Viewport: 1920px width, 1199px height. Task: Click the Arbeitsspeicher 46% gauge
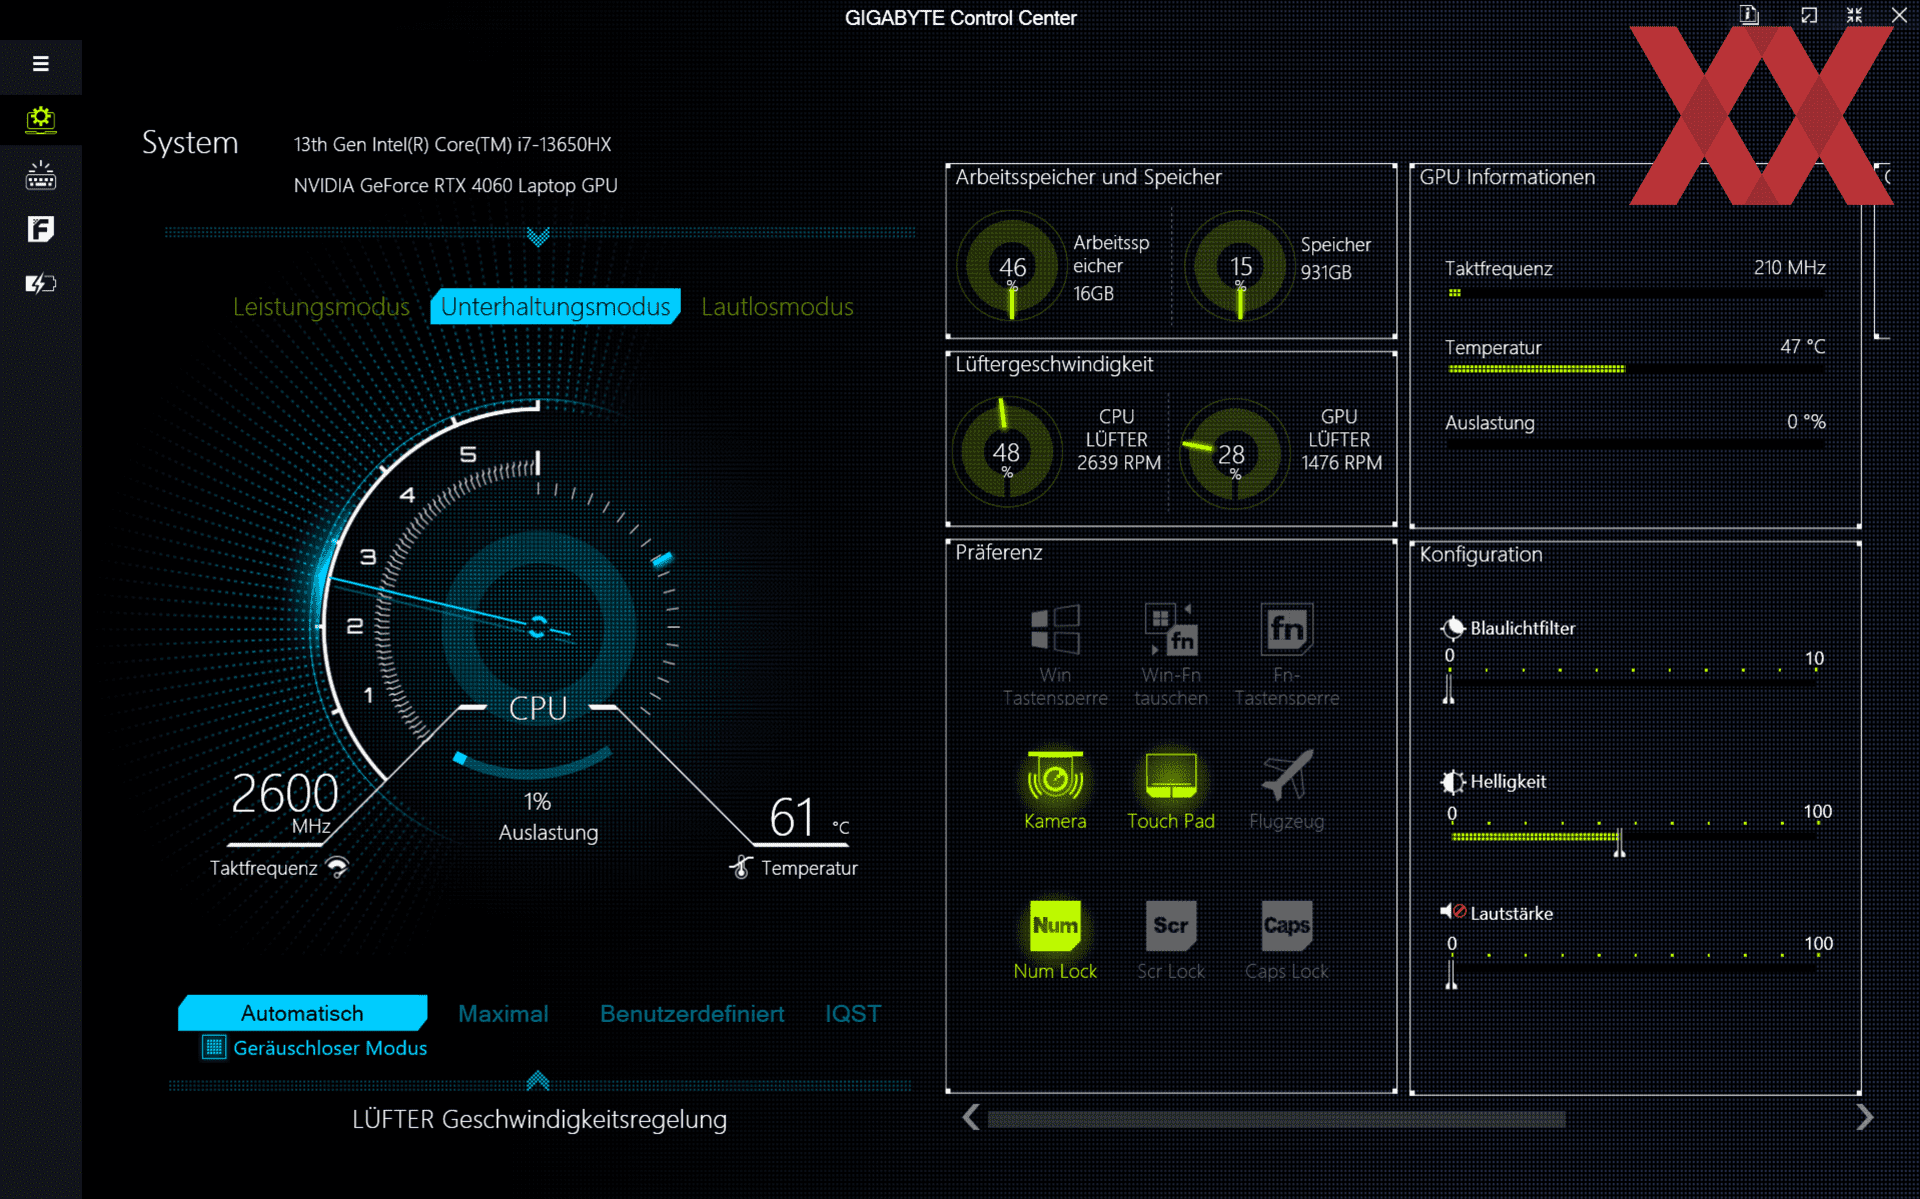point(1012,266)
